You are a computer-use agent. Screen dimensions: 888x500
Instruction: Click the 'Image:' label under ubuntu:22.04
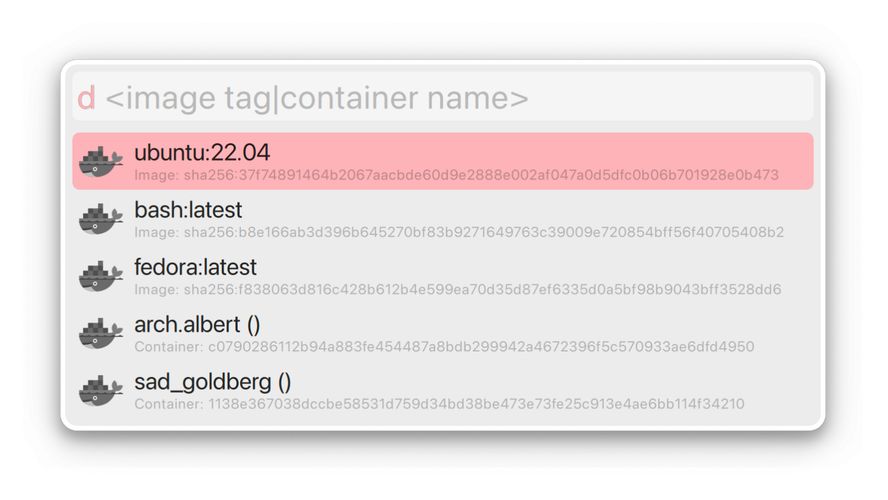click(154, 175)
